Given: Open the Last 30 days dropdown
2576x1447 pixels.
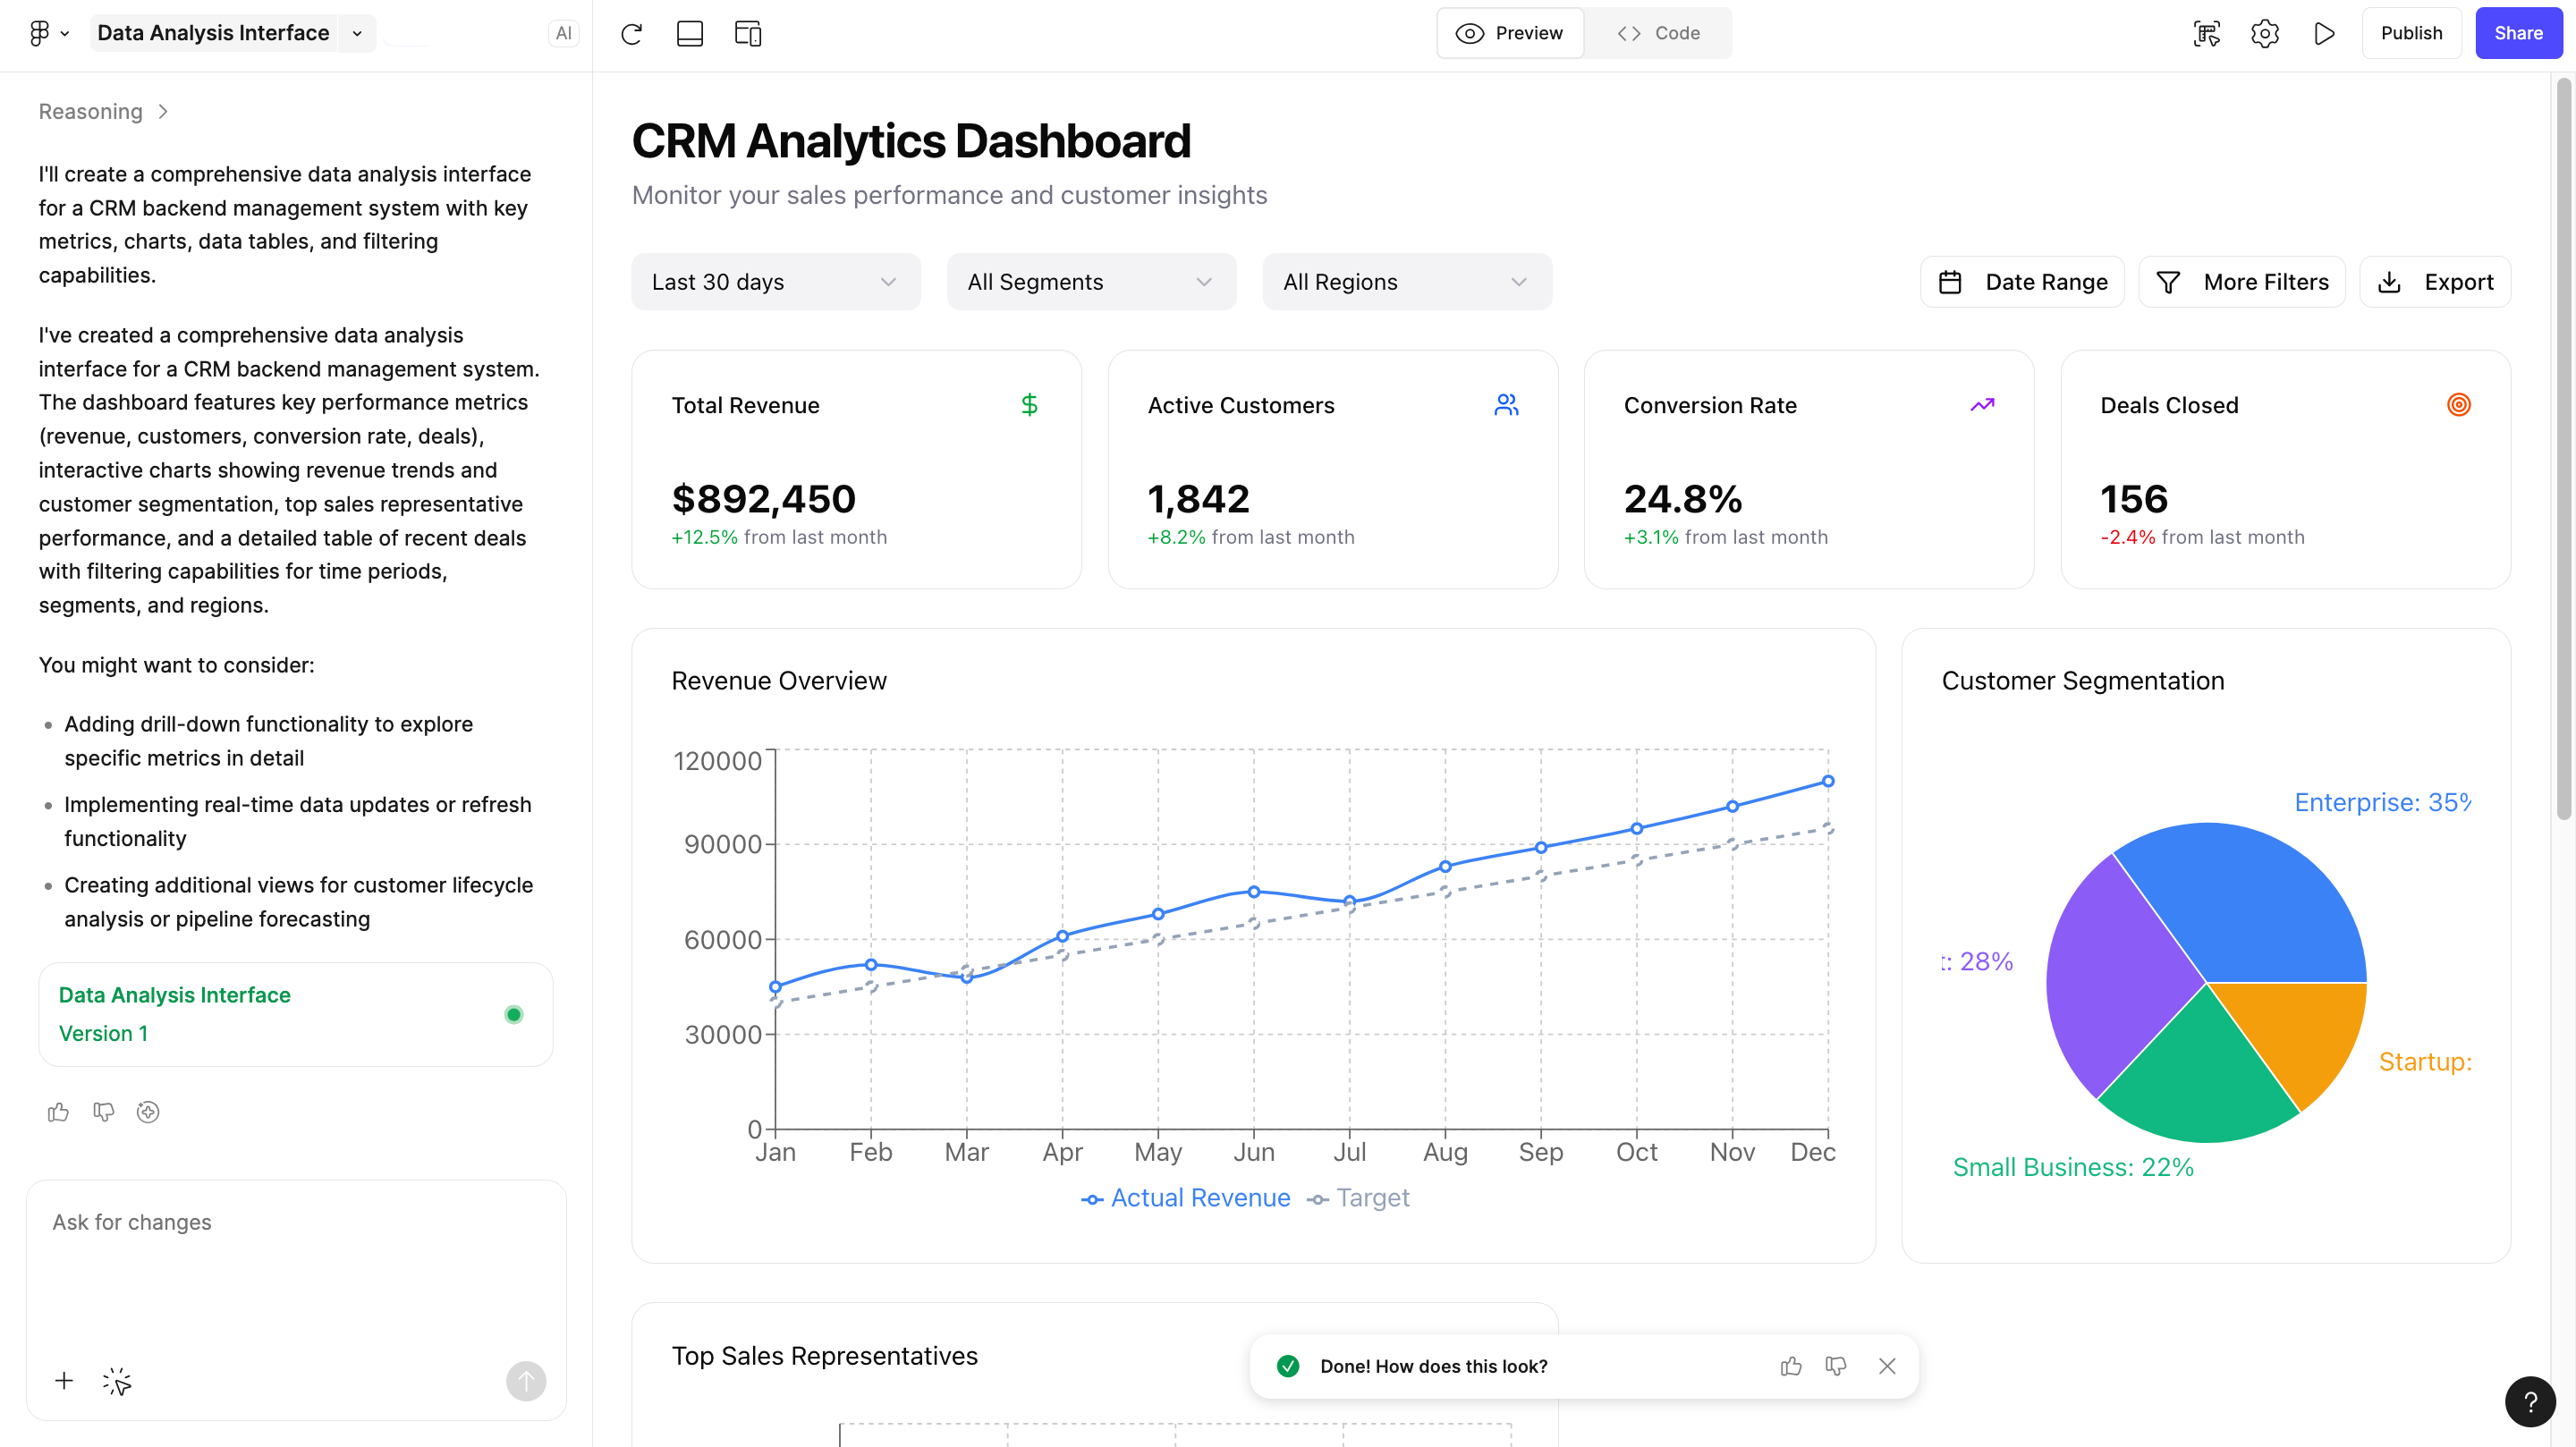Looking at the screenshot, I should coord(775,282).
